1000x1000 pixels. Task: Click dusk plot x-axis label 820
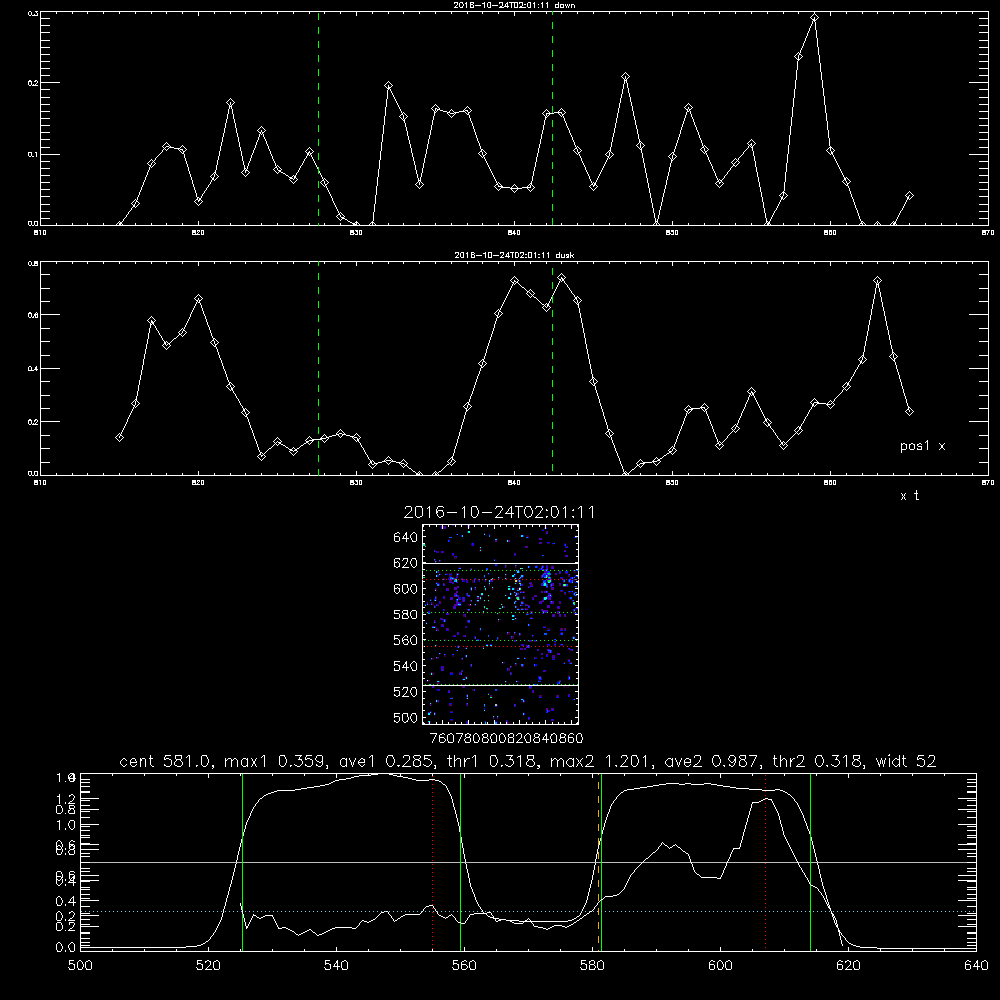(x=198, y=483)
